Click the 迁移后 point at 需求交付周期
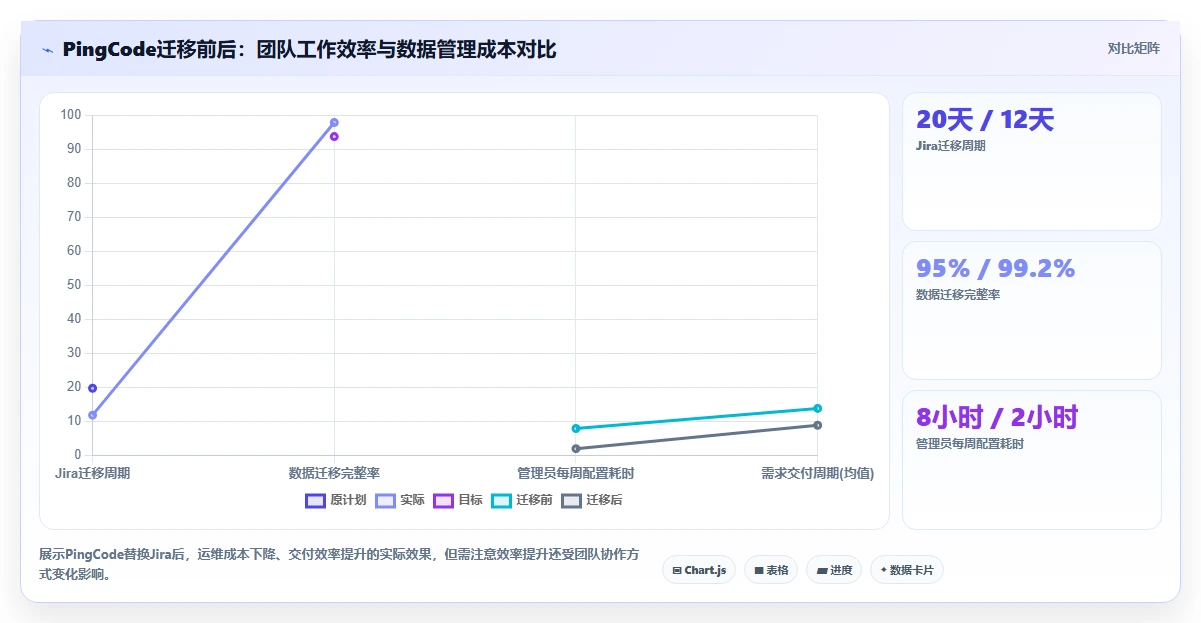Screen dimensions: 1201x623 tap(817, 425)
